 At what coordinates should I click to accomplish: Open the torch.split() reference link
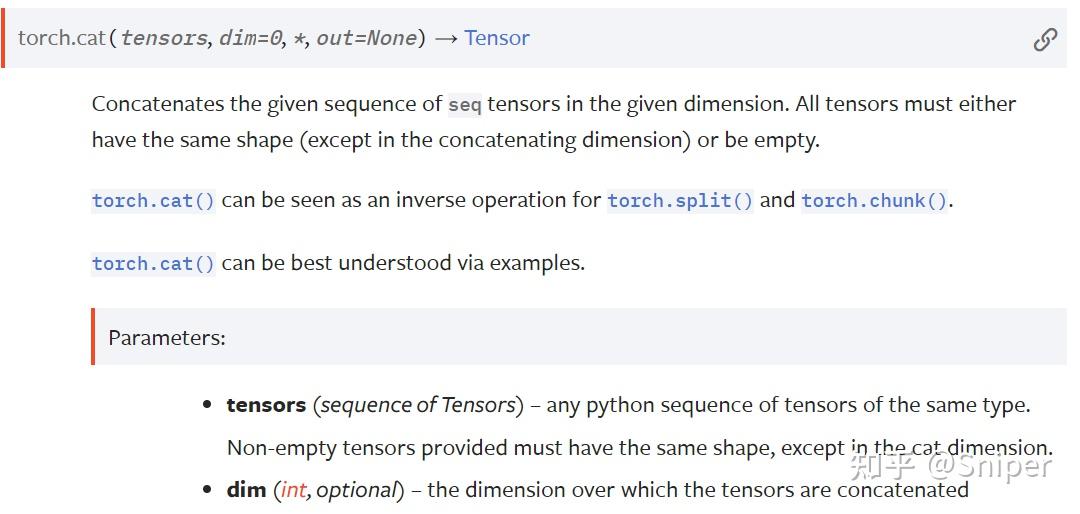point(680,200)
